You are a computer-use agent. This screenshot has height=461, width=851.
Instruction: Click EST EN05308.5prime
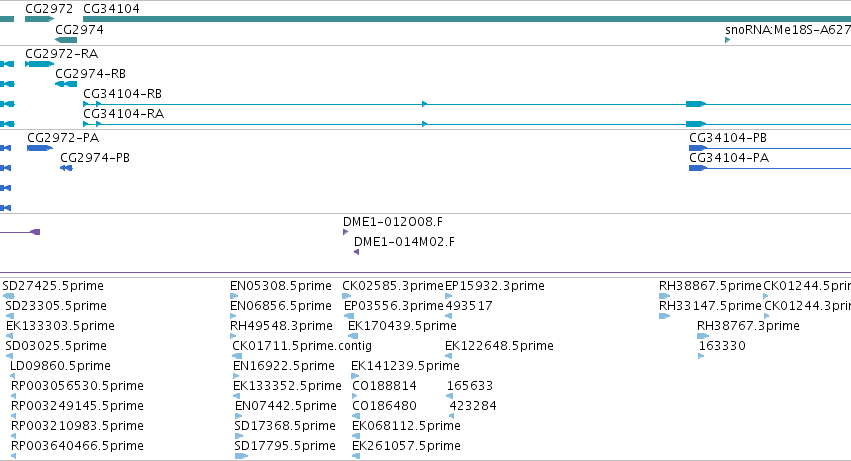(x=281, y=286)
